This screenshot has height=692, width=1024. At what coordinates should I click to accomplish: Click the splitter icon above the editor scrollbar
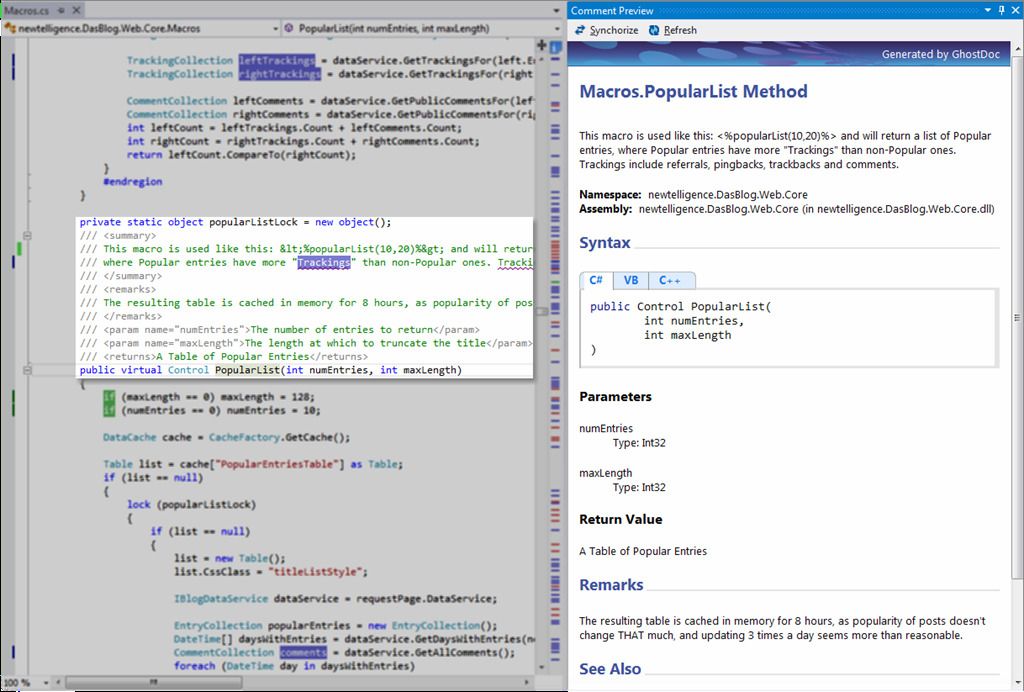click(x=542, y=45)
